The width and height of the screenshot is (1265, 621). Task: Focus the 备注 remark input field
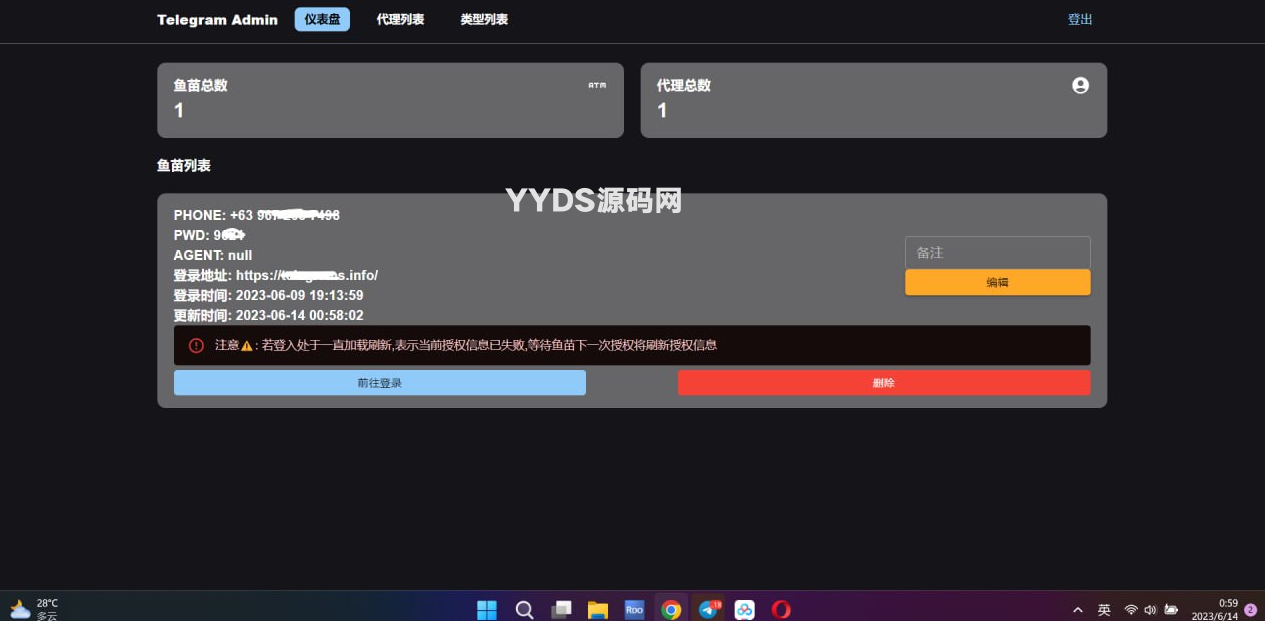997,253
